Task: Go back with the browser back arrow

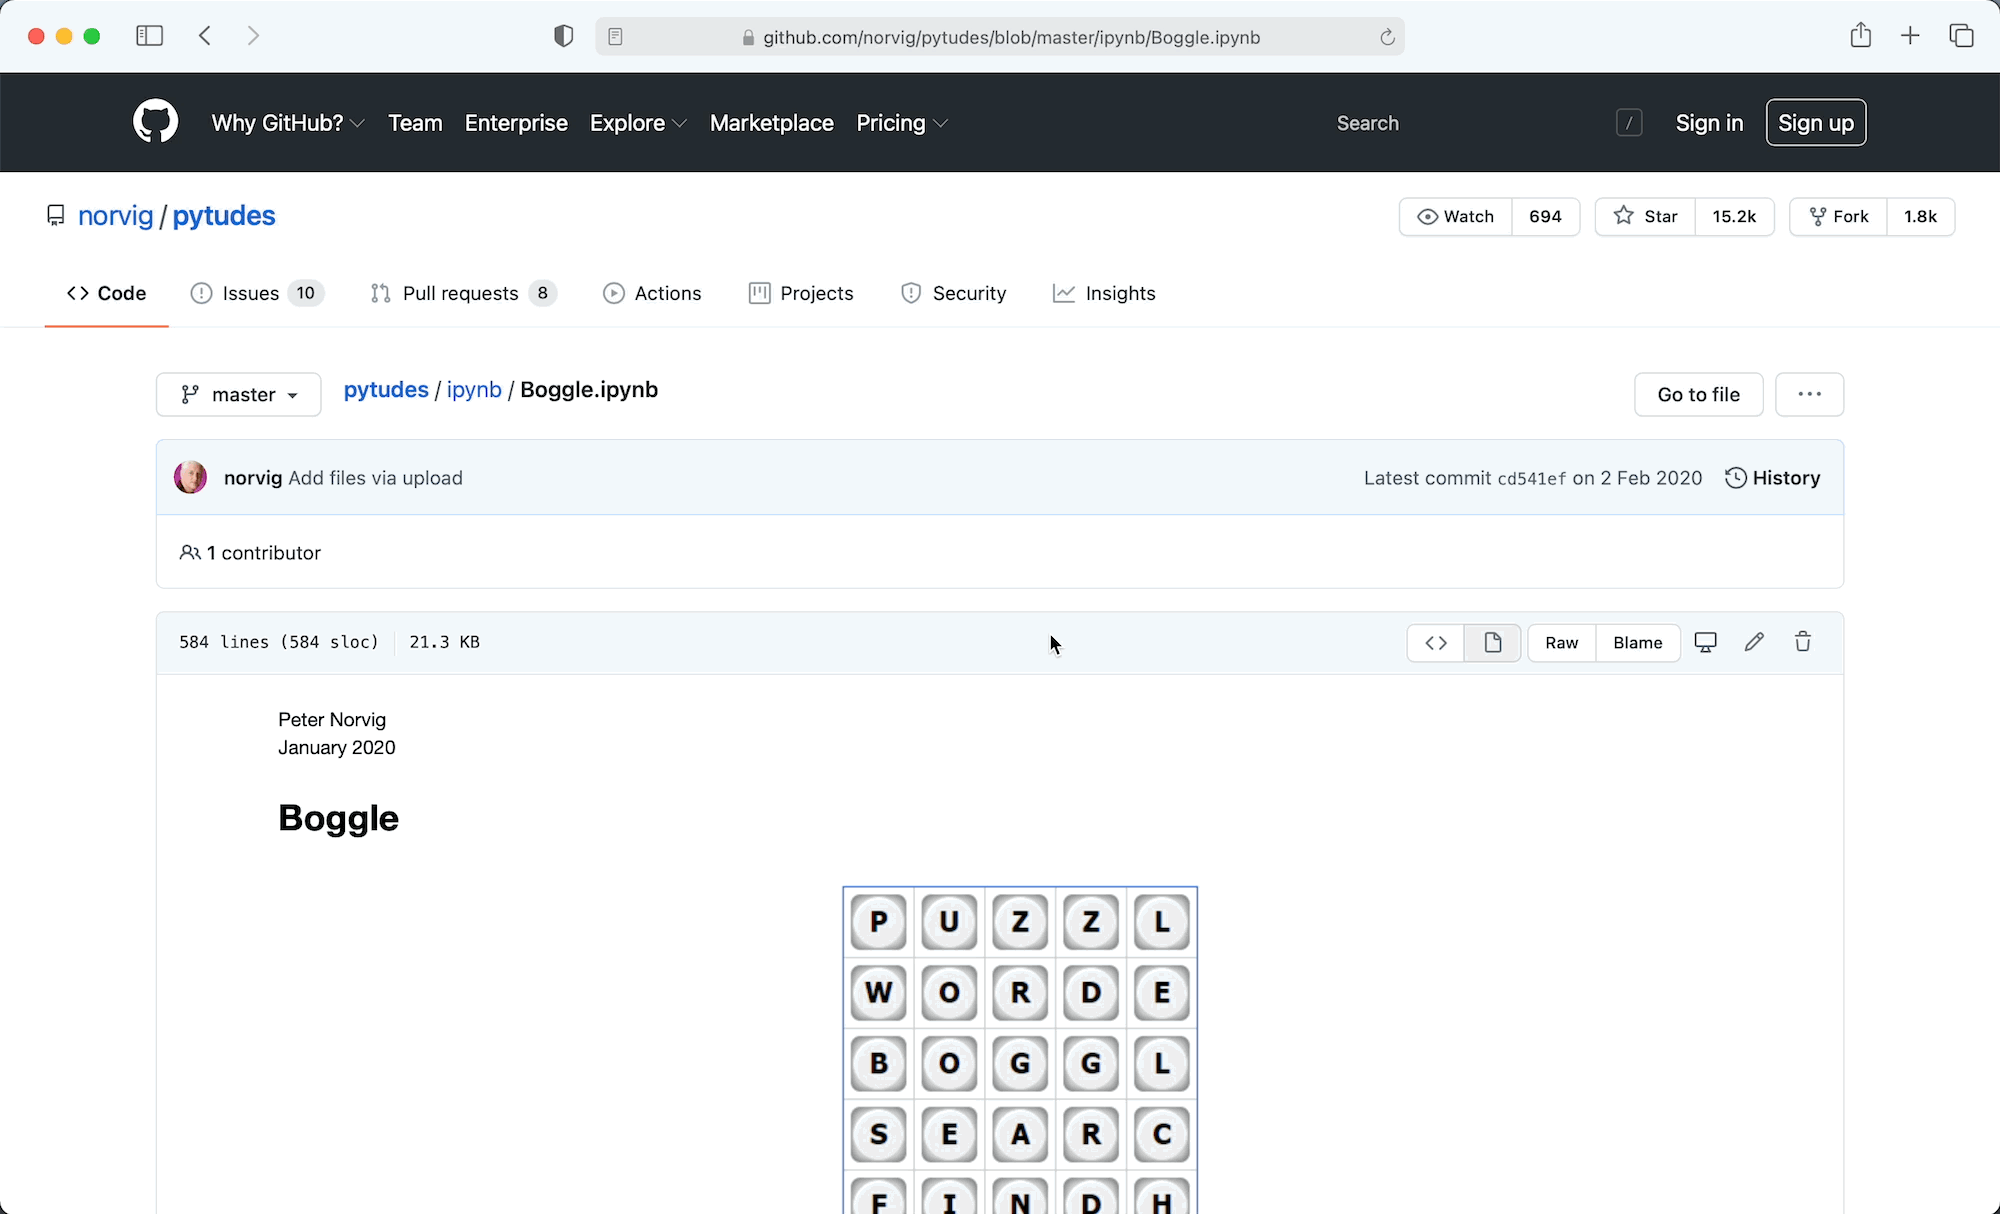Action: click(x=205, y=36)
